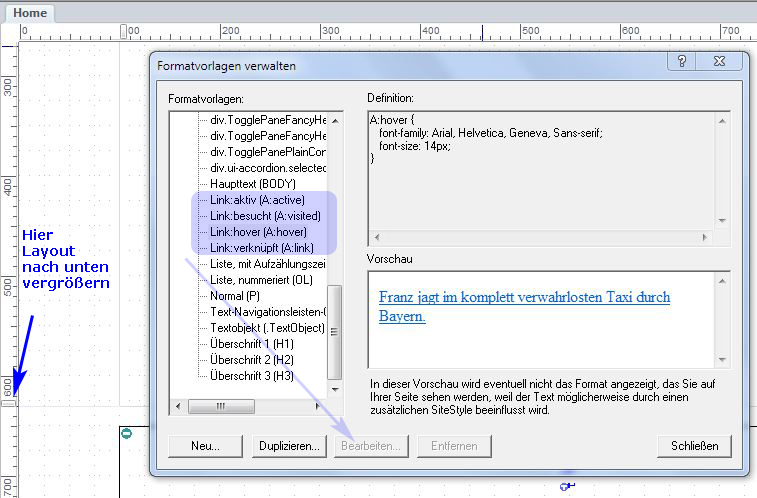
Task: Pick the Normal (P) style entry
Action: (x=238, y=296)
